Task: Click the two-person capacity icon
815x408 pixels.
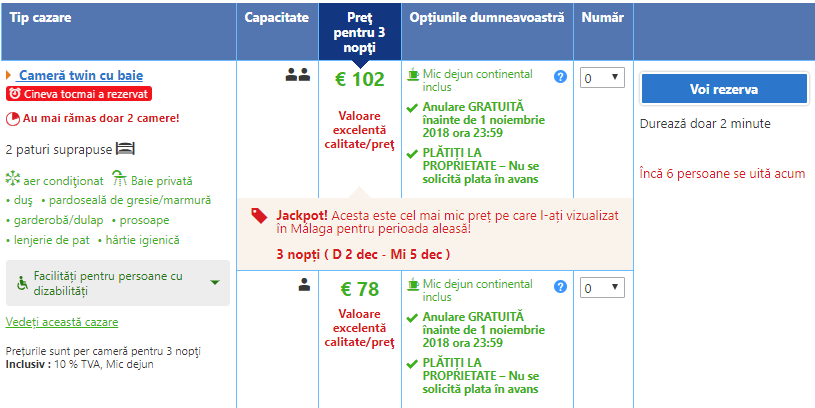Action: pyautogui.click(x=298, y=75)
